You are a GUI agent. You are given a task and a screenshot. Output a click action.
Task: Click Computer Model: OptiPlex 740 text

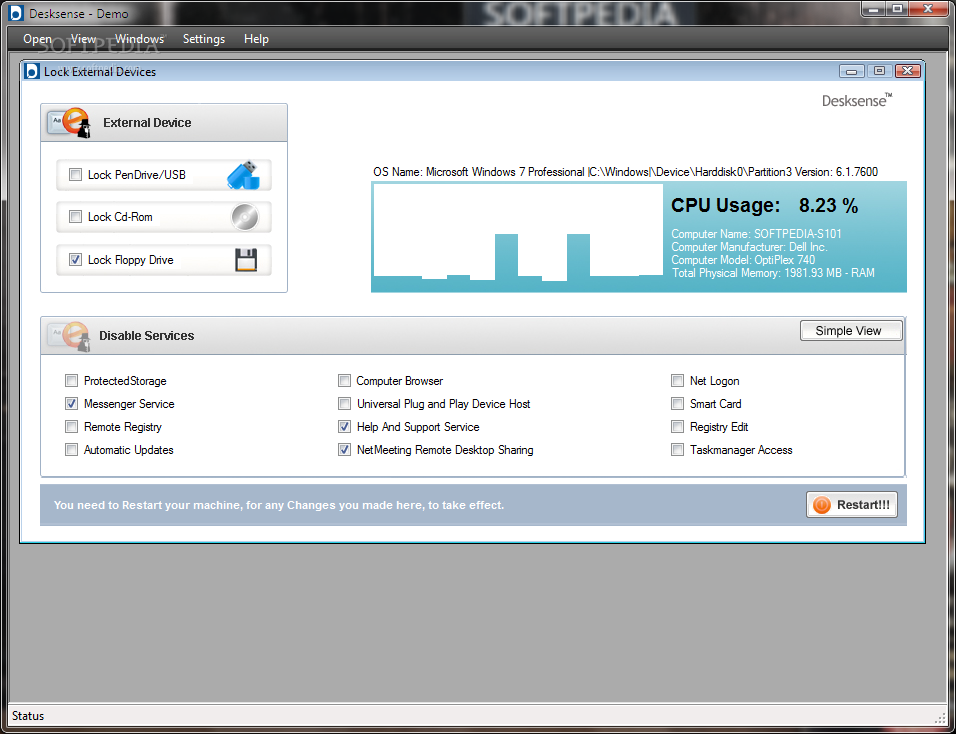coord(743,260)
